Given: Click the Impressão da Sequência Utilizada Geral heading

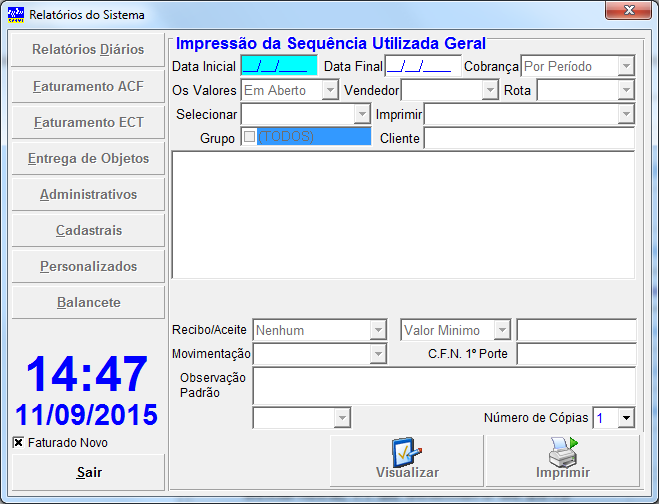Looking at the screenshot, I should point(330,43).
